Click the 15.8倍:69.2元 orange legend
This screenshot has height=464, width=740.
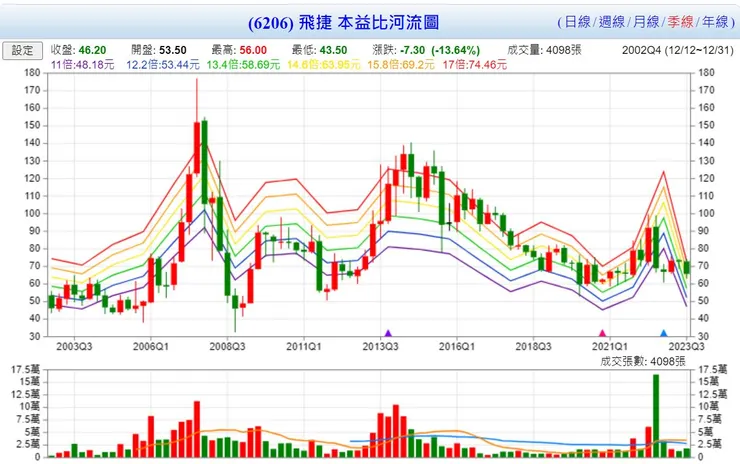(401, 65)
